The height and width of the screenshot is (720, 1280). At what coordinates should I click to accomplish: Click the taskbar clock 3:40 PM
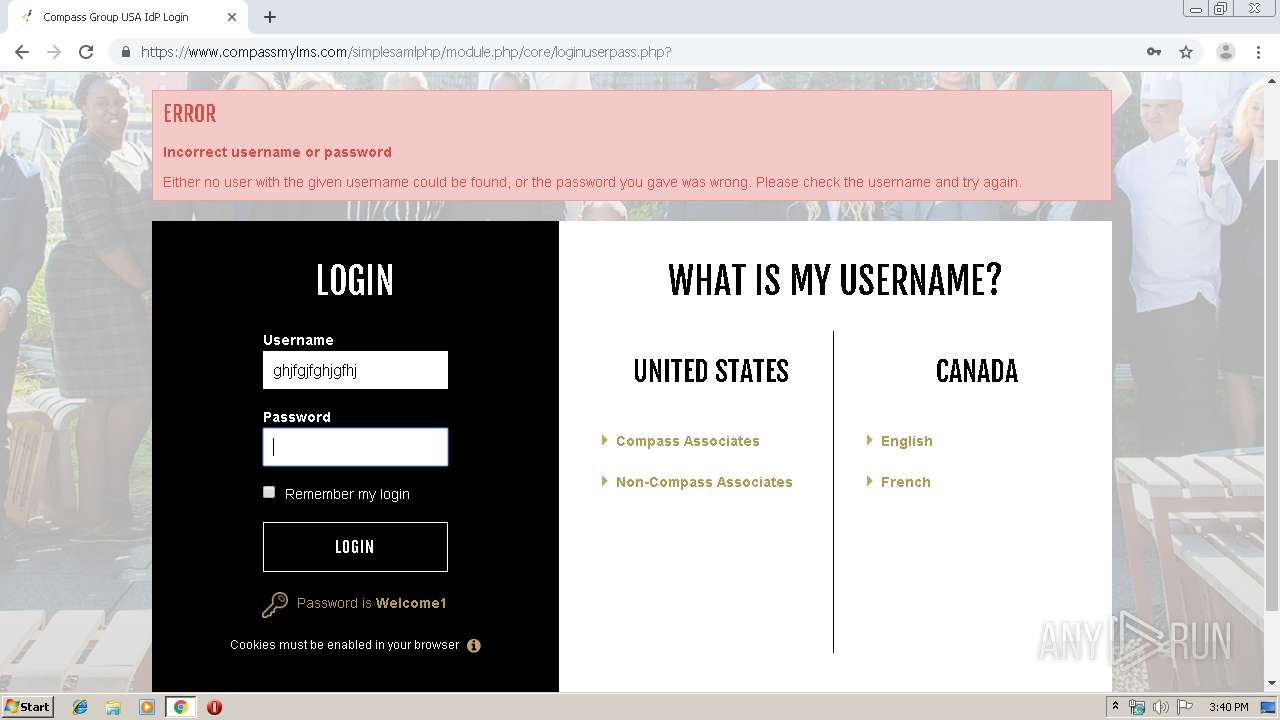1228,707
